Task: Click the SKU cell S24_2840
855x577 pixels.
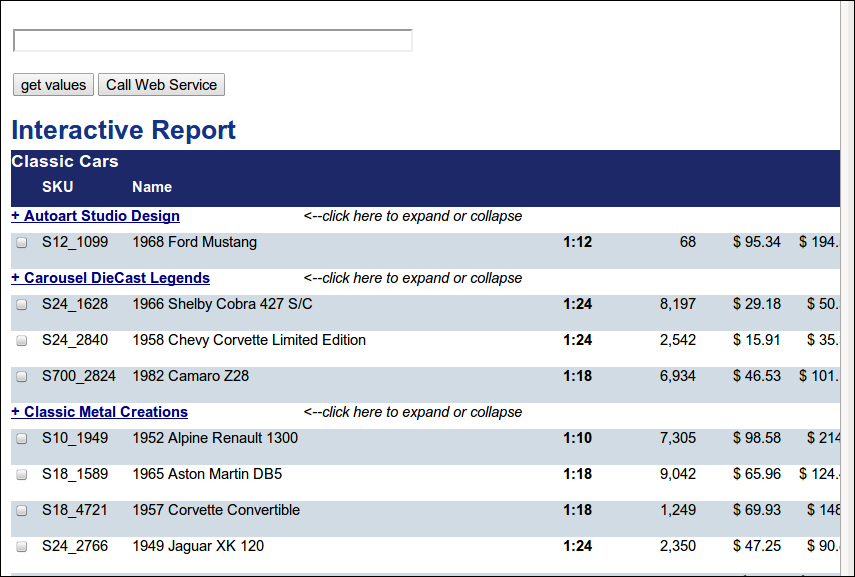Action: point(75,340)
